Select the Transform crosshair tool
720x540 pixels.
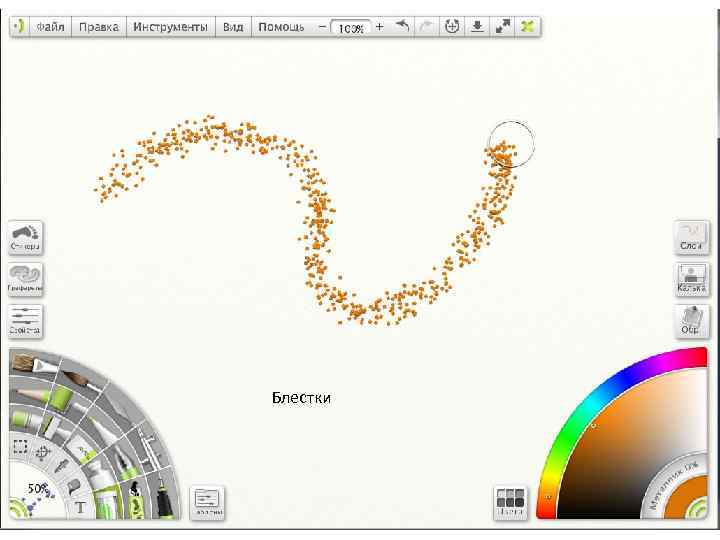click(x=43, y=453)
